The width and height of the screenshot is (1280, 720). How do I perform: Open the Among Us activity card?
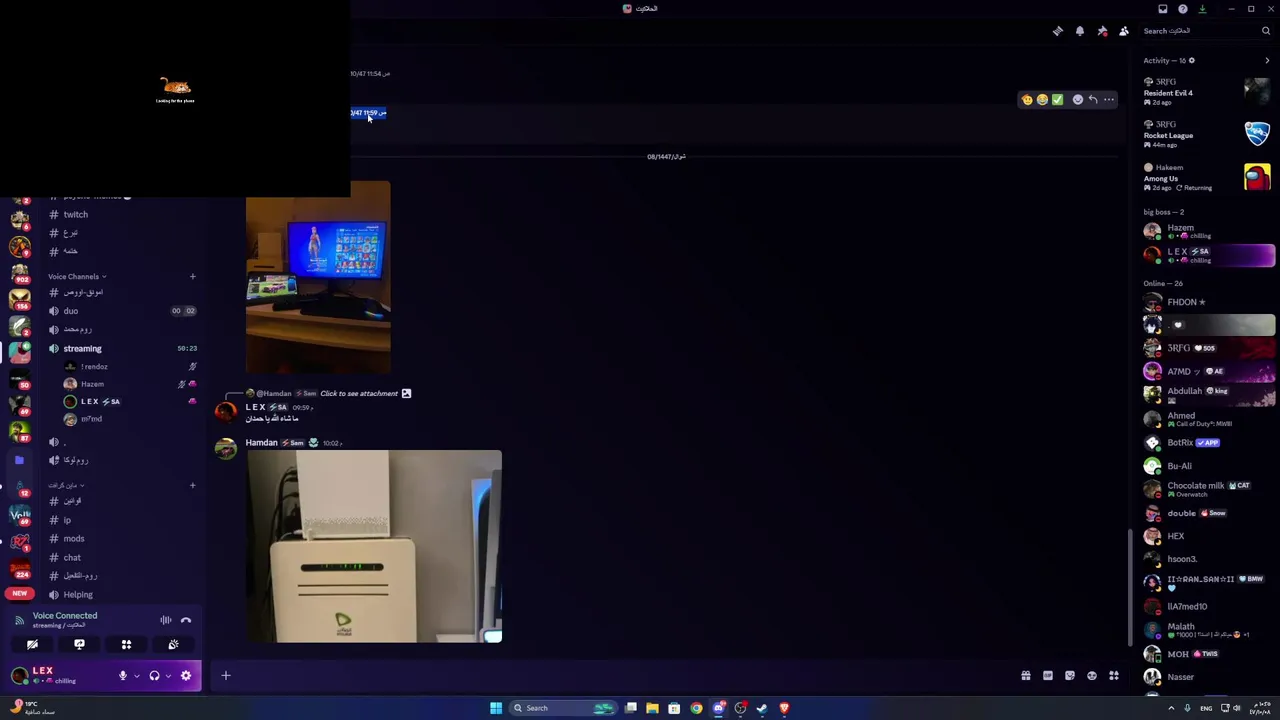tap(1208, 177)
